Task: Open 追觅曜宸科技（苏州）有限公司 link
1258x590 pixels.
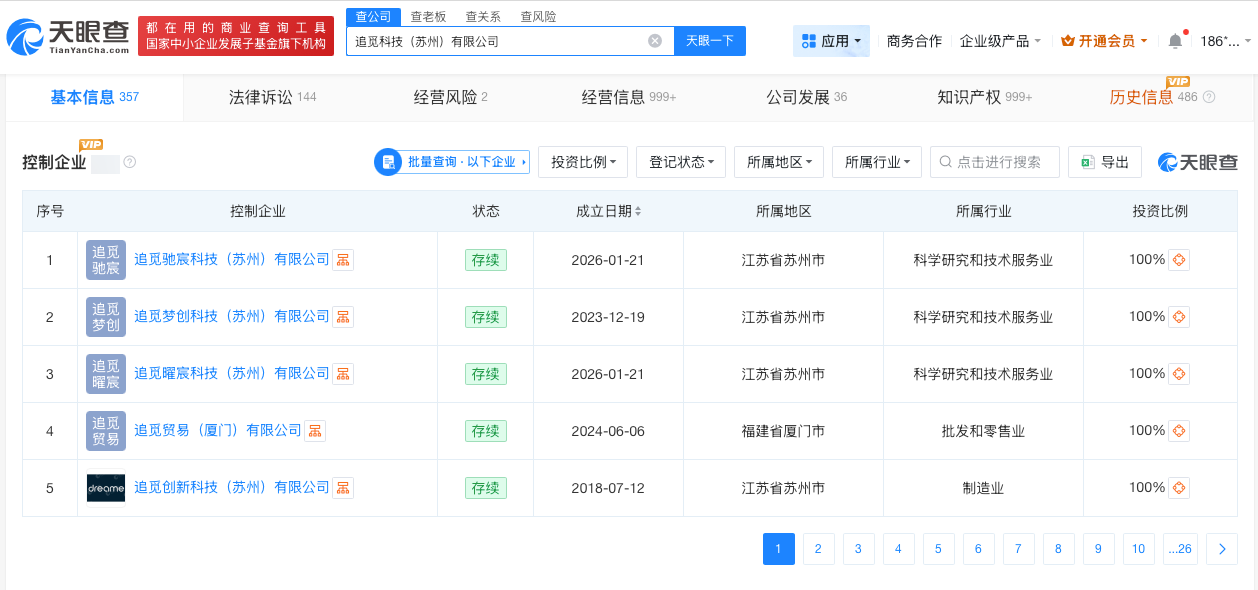Action: click(232, 374)
